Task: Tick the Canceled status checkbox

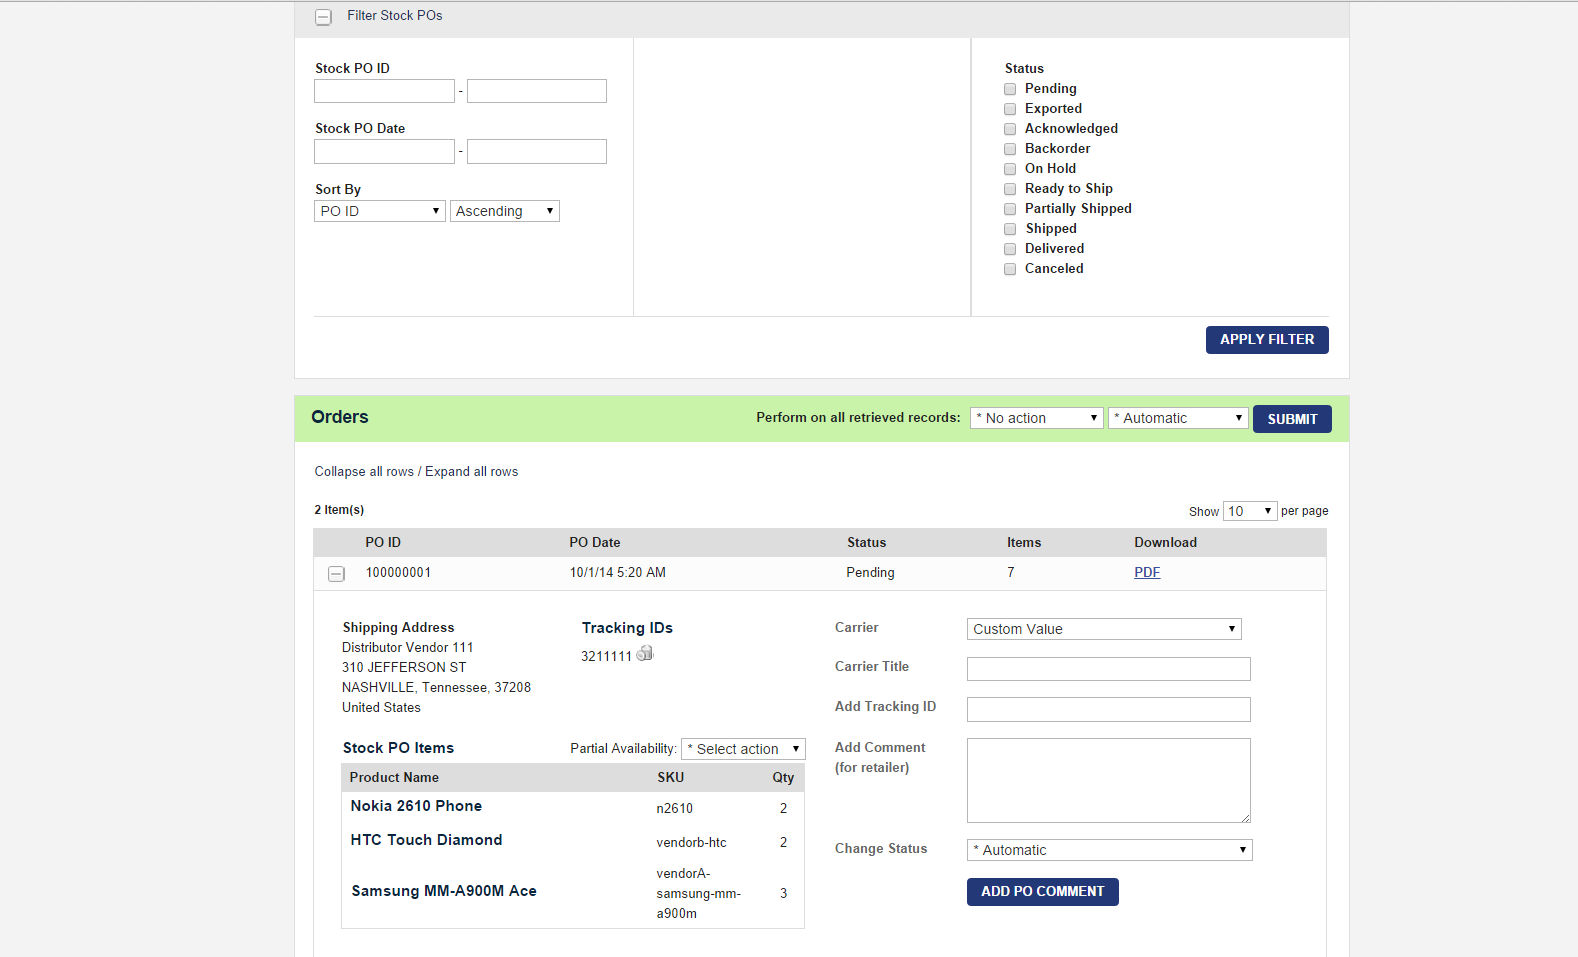Action: [x=1010, y=269]
